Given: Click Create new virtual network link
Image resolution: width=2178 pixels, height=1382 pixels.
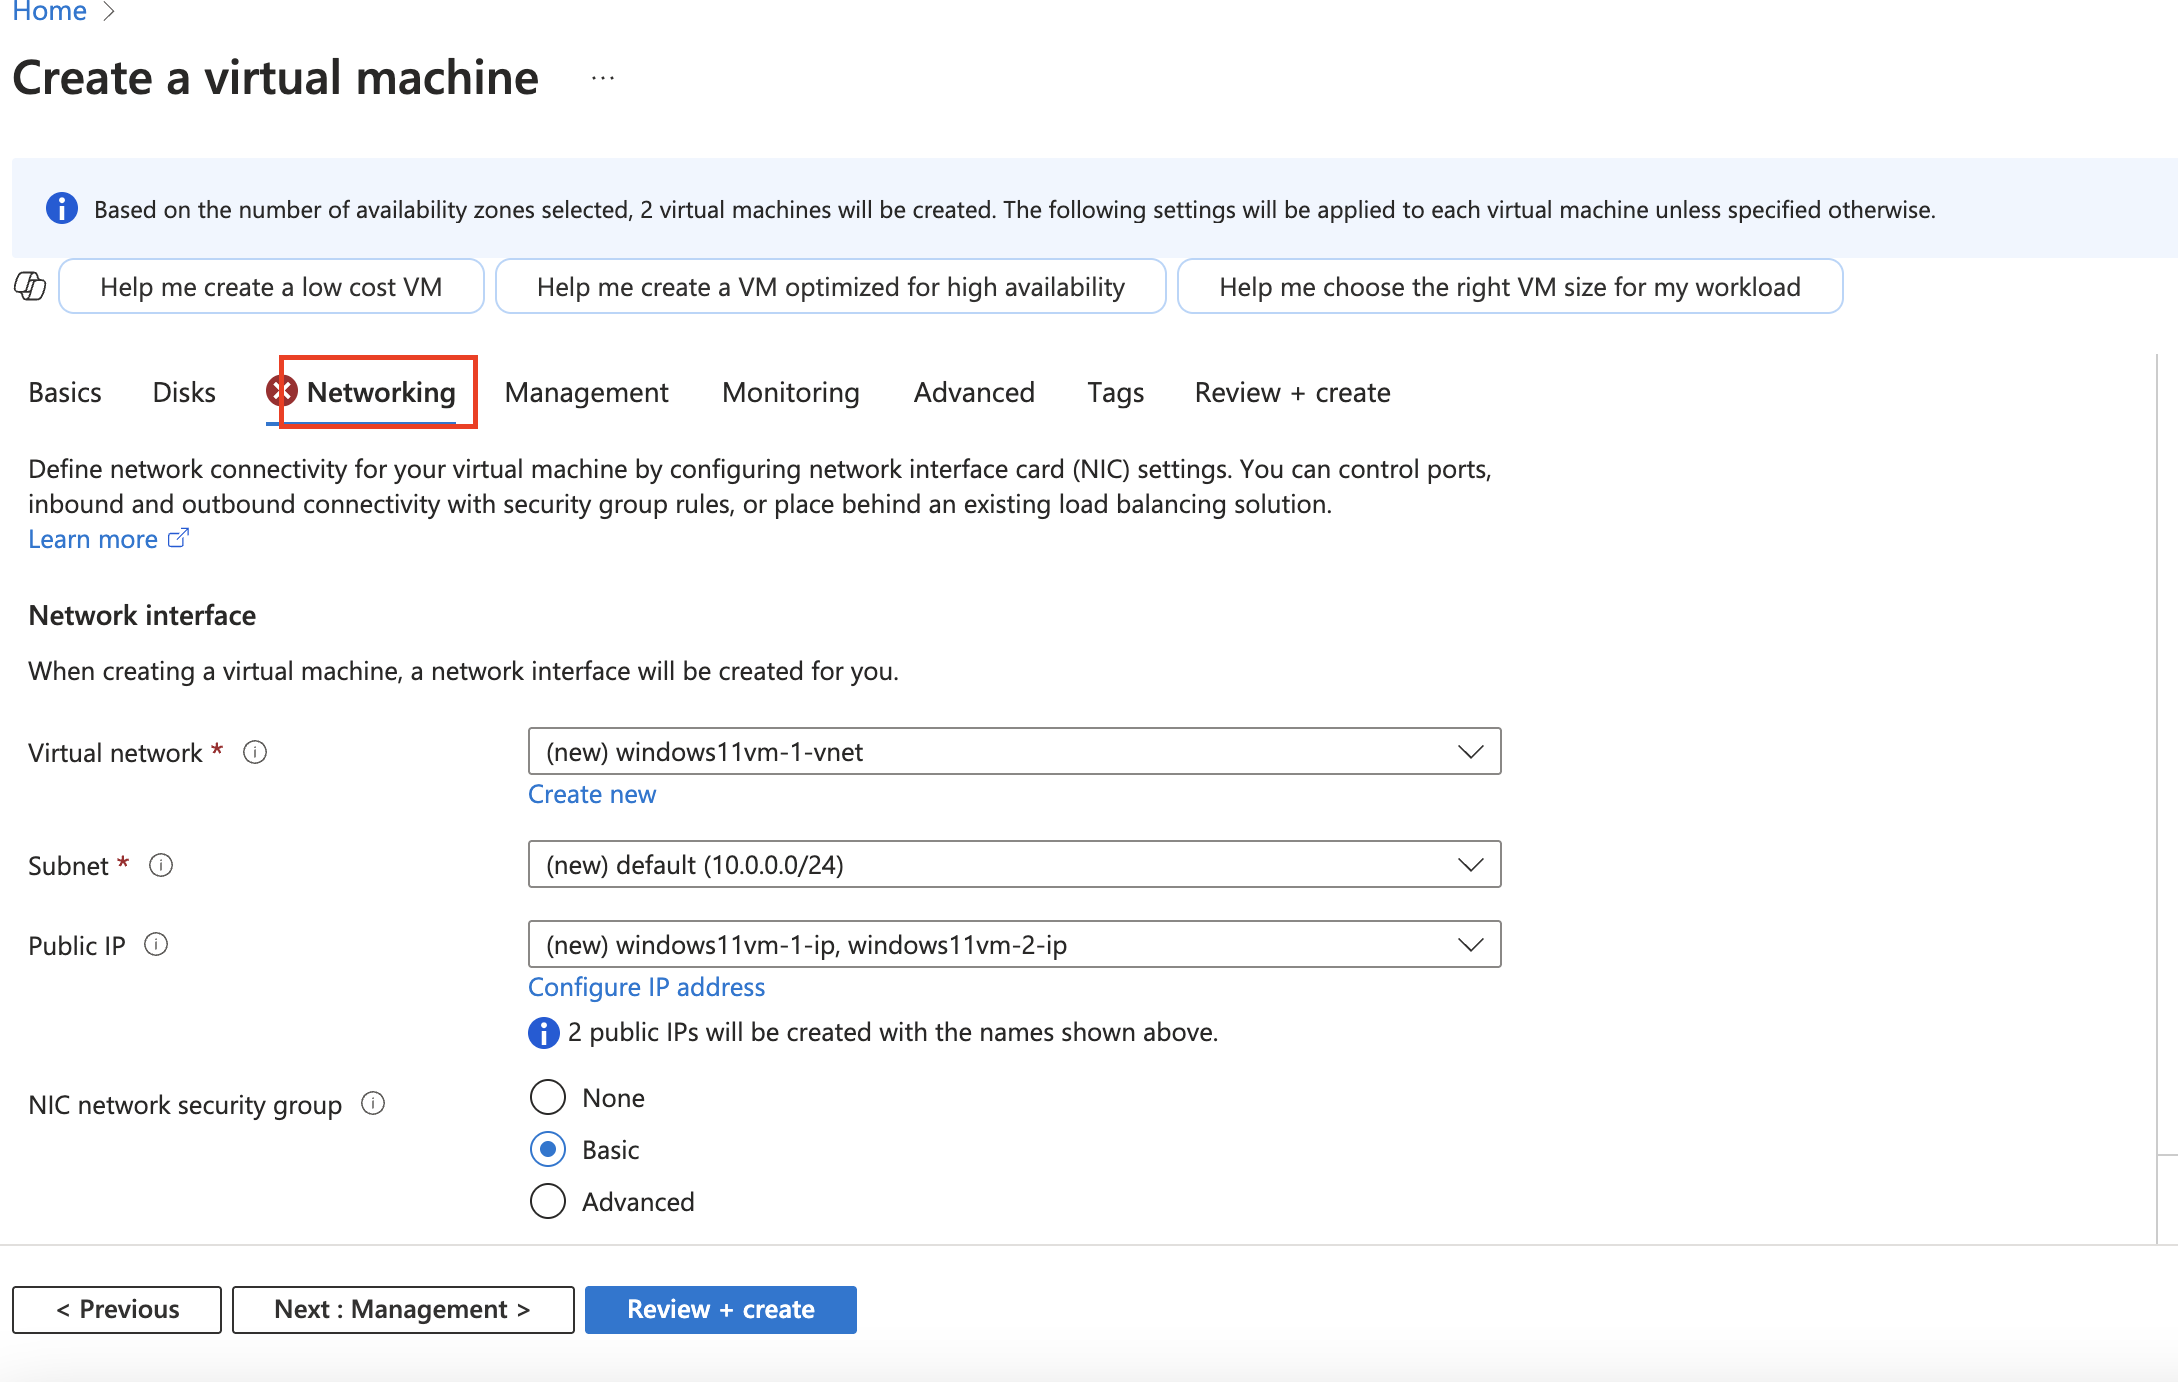Looking at the screenshot, I should (592, 794).
